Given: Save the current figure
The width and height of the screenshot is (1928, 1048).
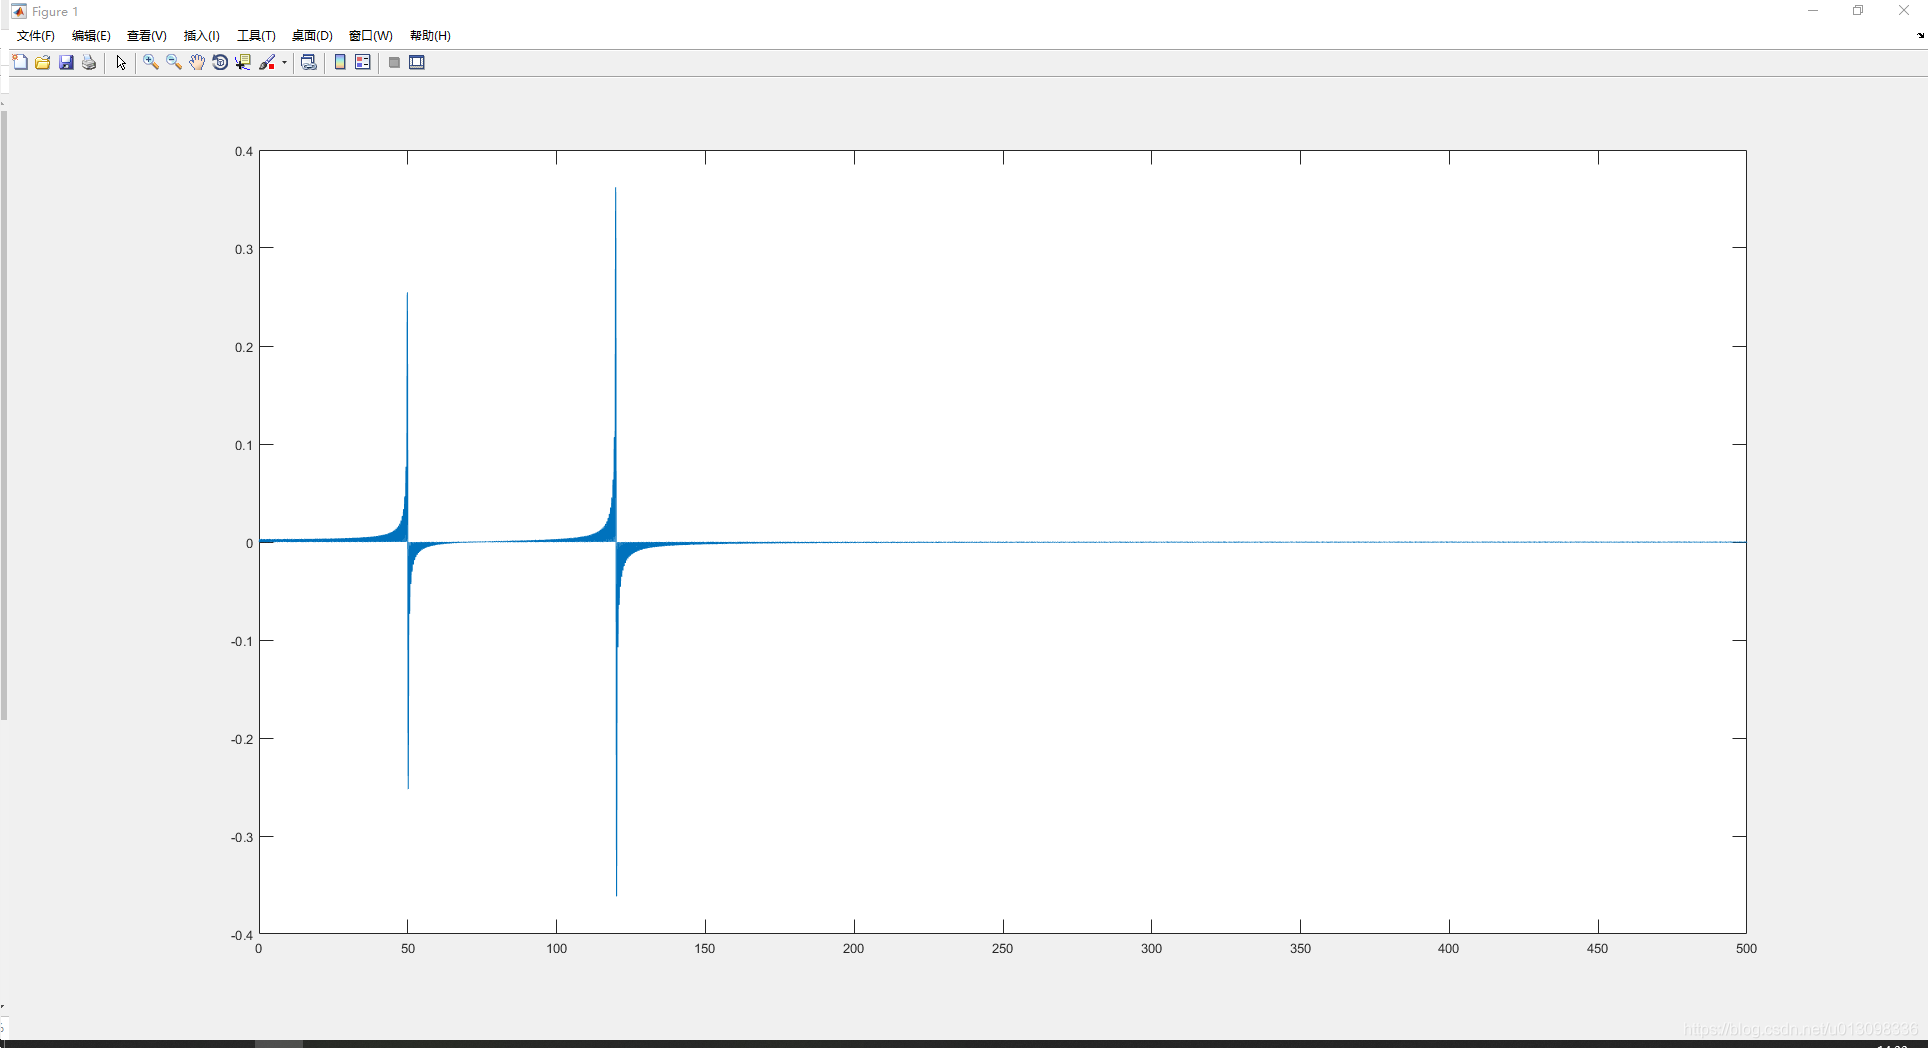Looking at the screenshot, I should (x=65, y=62).
